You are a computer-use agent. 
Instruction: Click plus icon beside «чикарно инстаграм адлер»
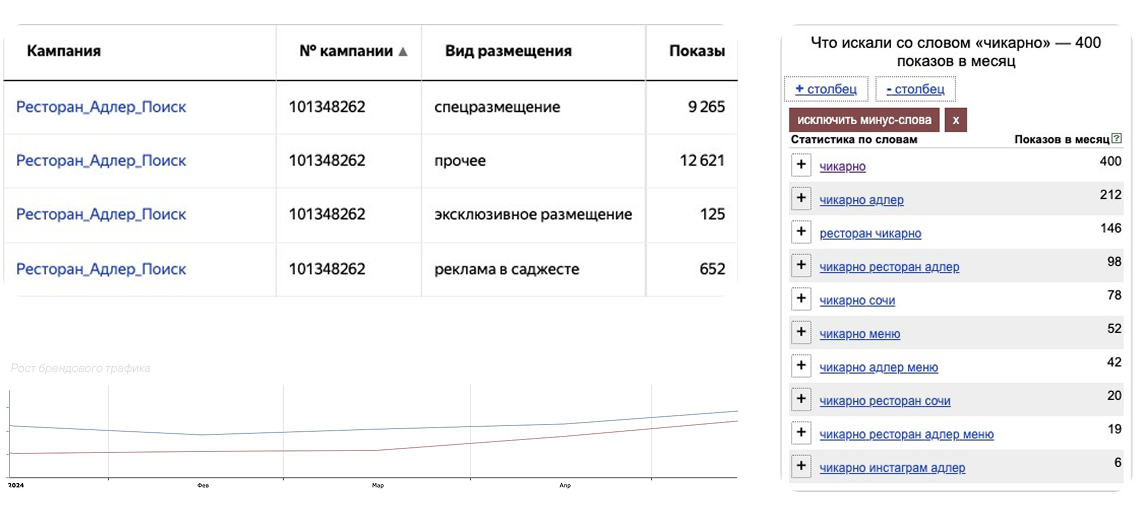click(x=800, y=466)
